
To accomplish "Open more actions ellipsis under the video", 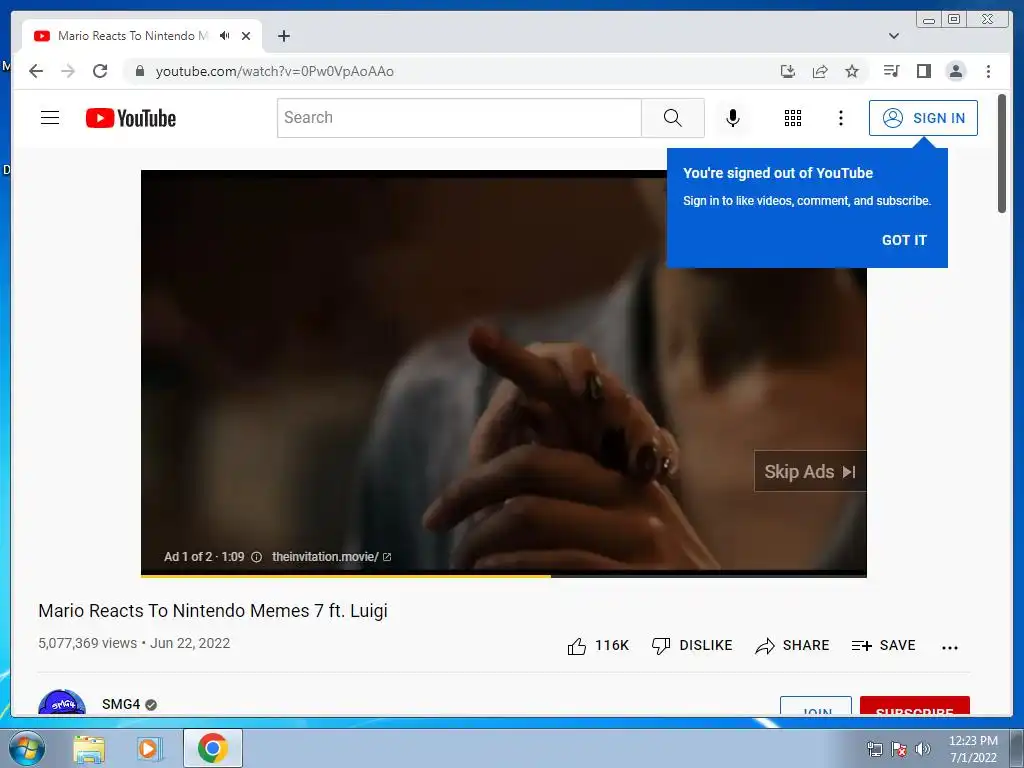I will 950,647.
